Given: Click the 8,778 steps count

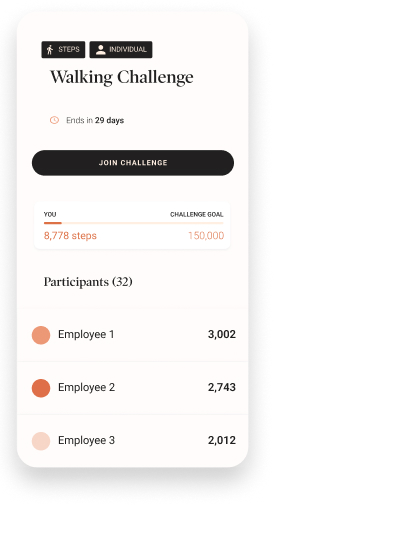Looking at the screenshot, I should (70, 236).
